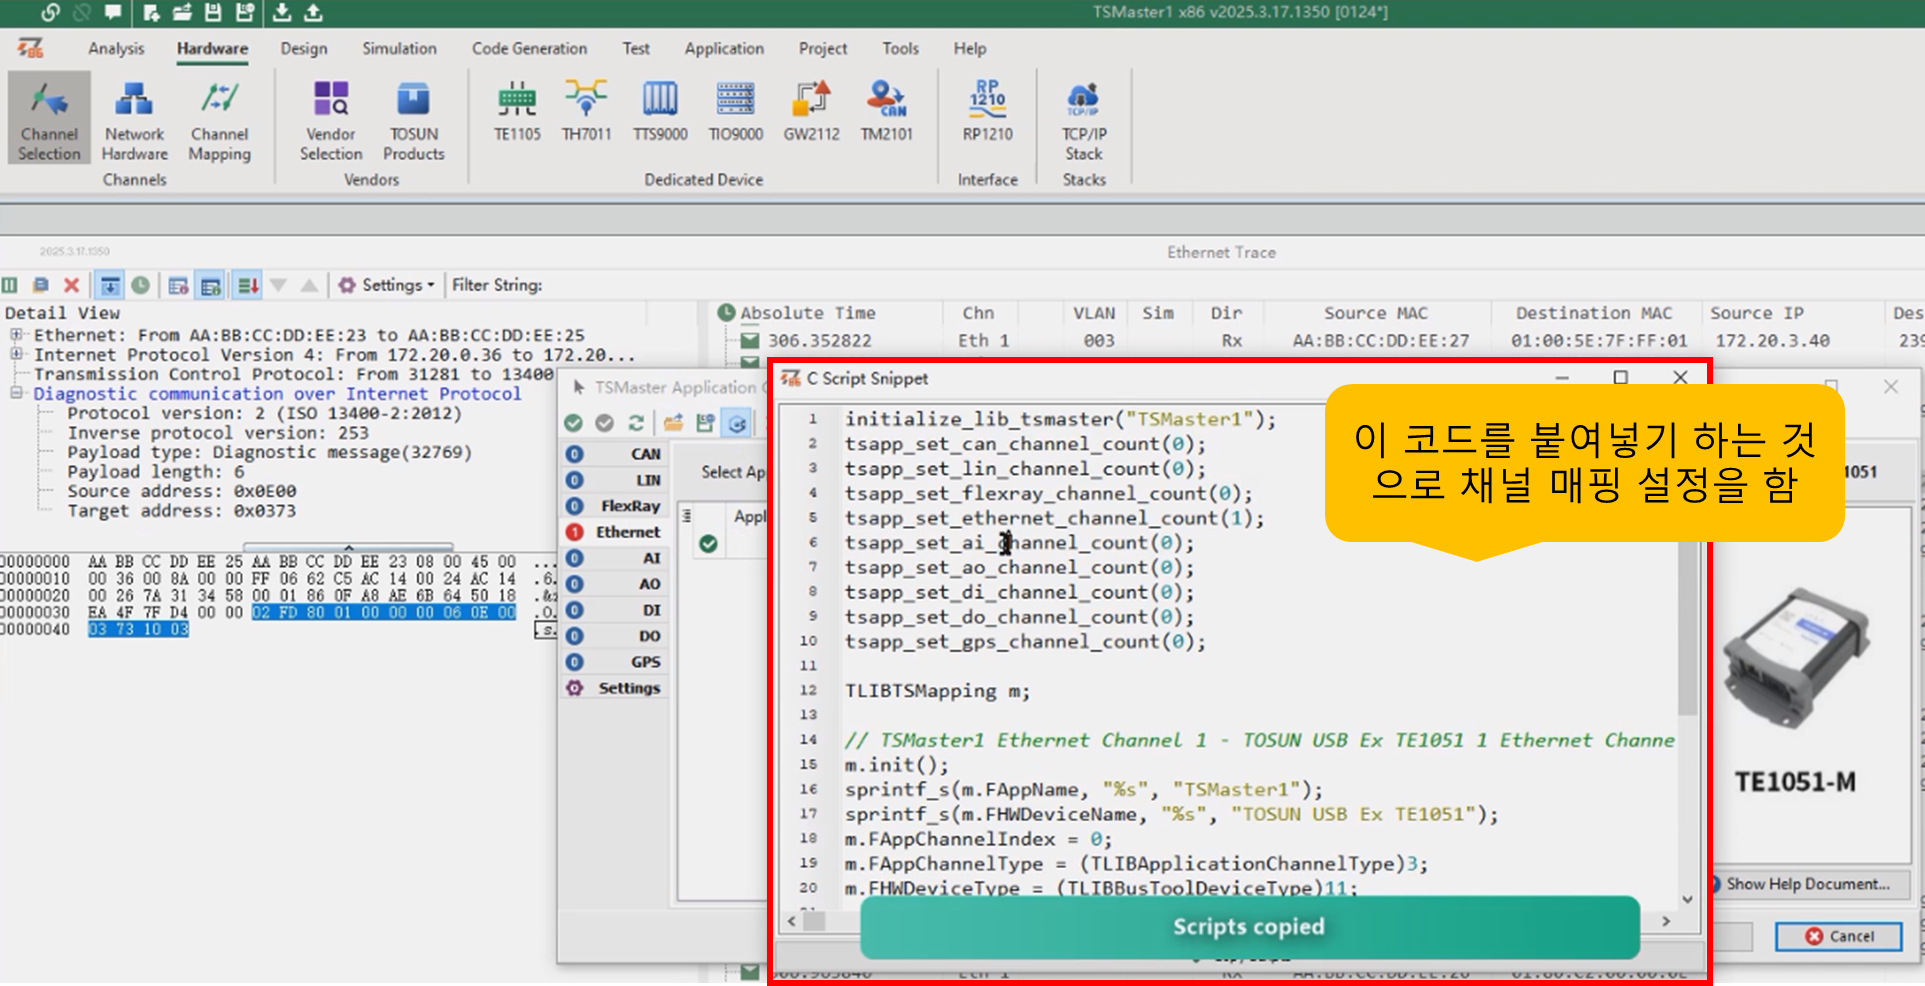Toggle the second trace display mode button
Screen dimensions: 1925x986
point(211,285)
